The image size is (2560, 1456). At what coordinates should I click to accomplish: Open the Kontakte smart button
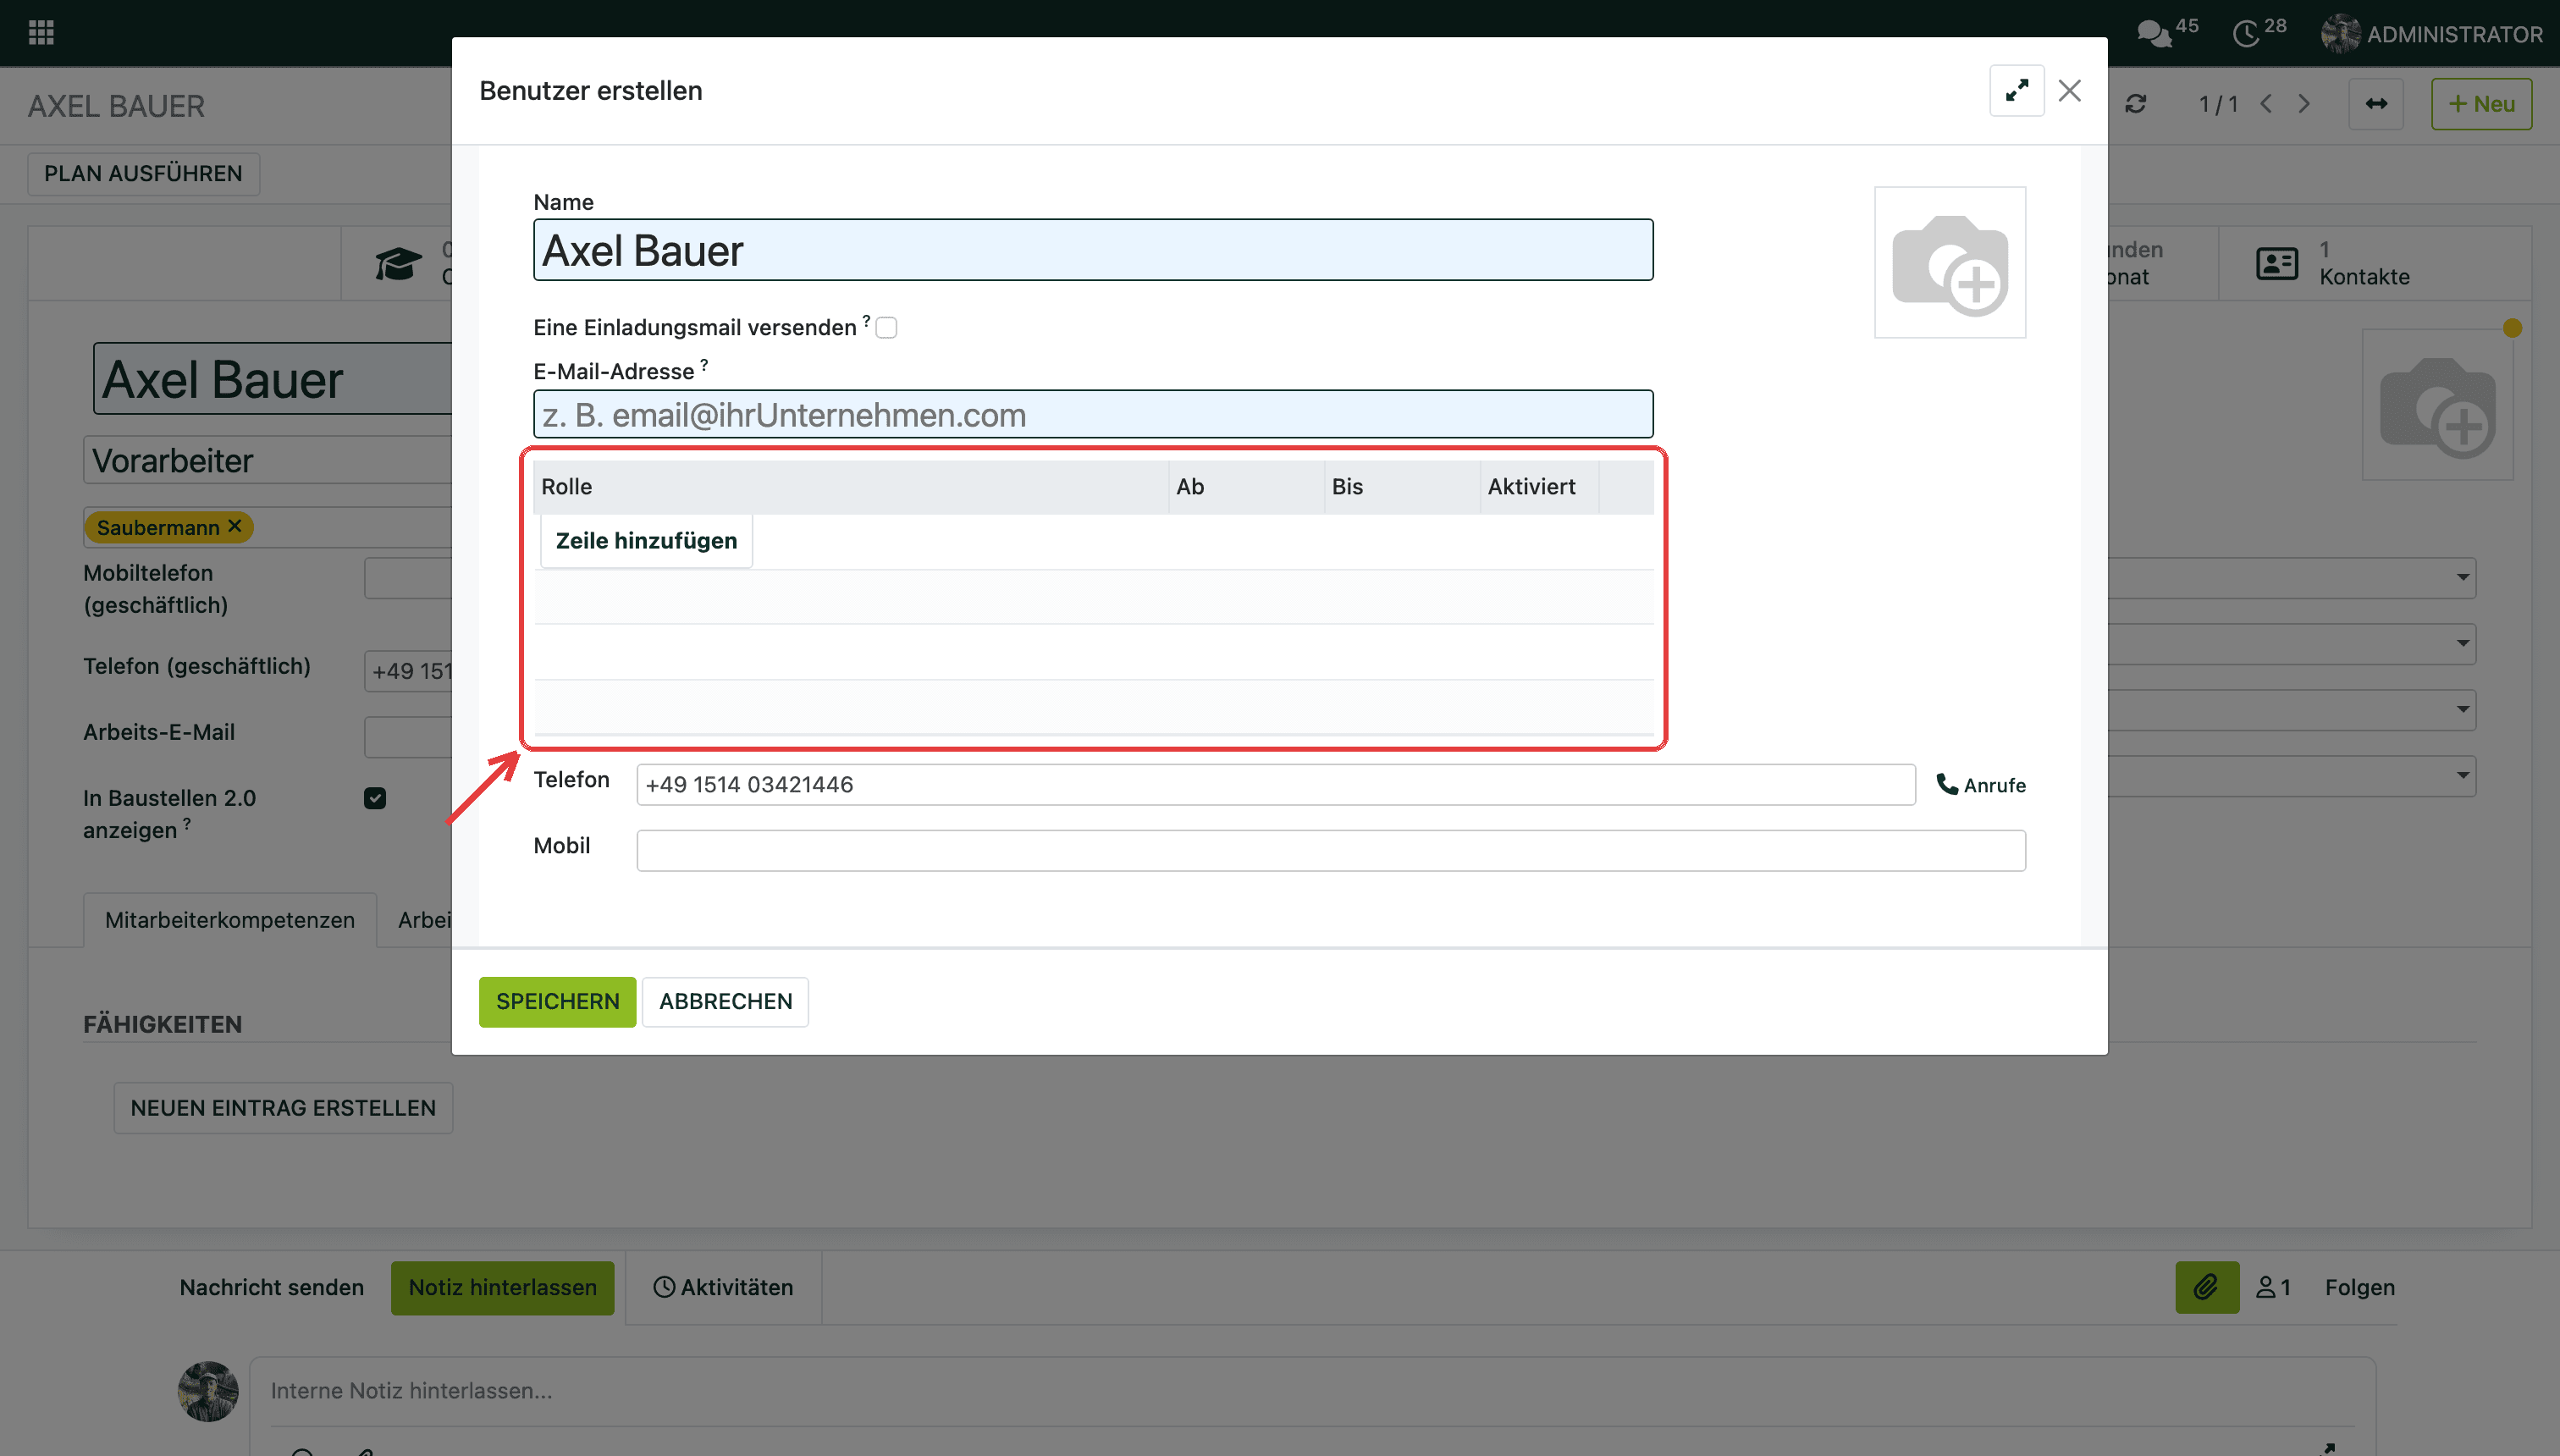pos(2375,263)
